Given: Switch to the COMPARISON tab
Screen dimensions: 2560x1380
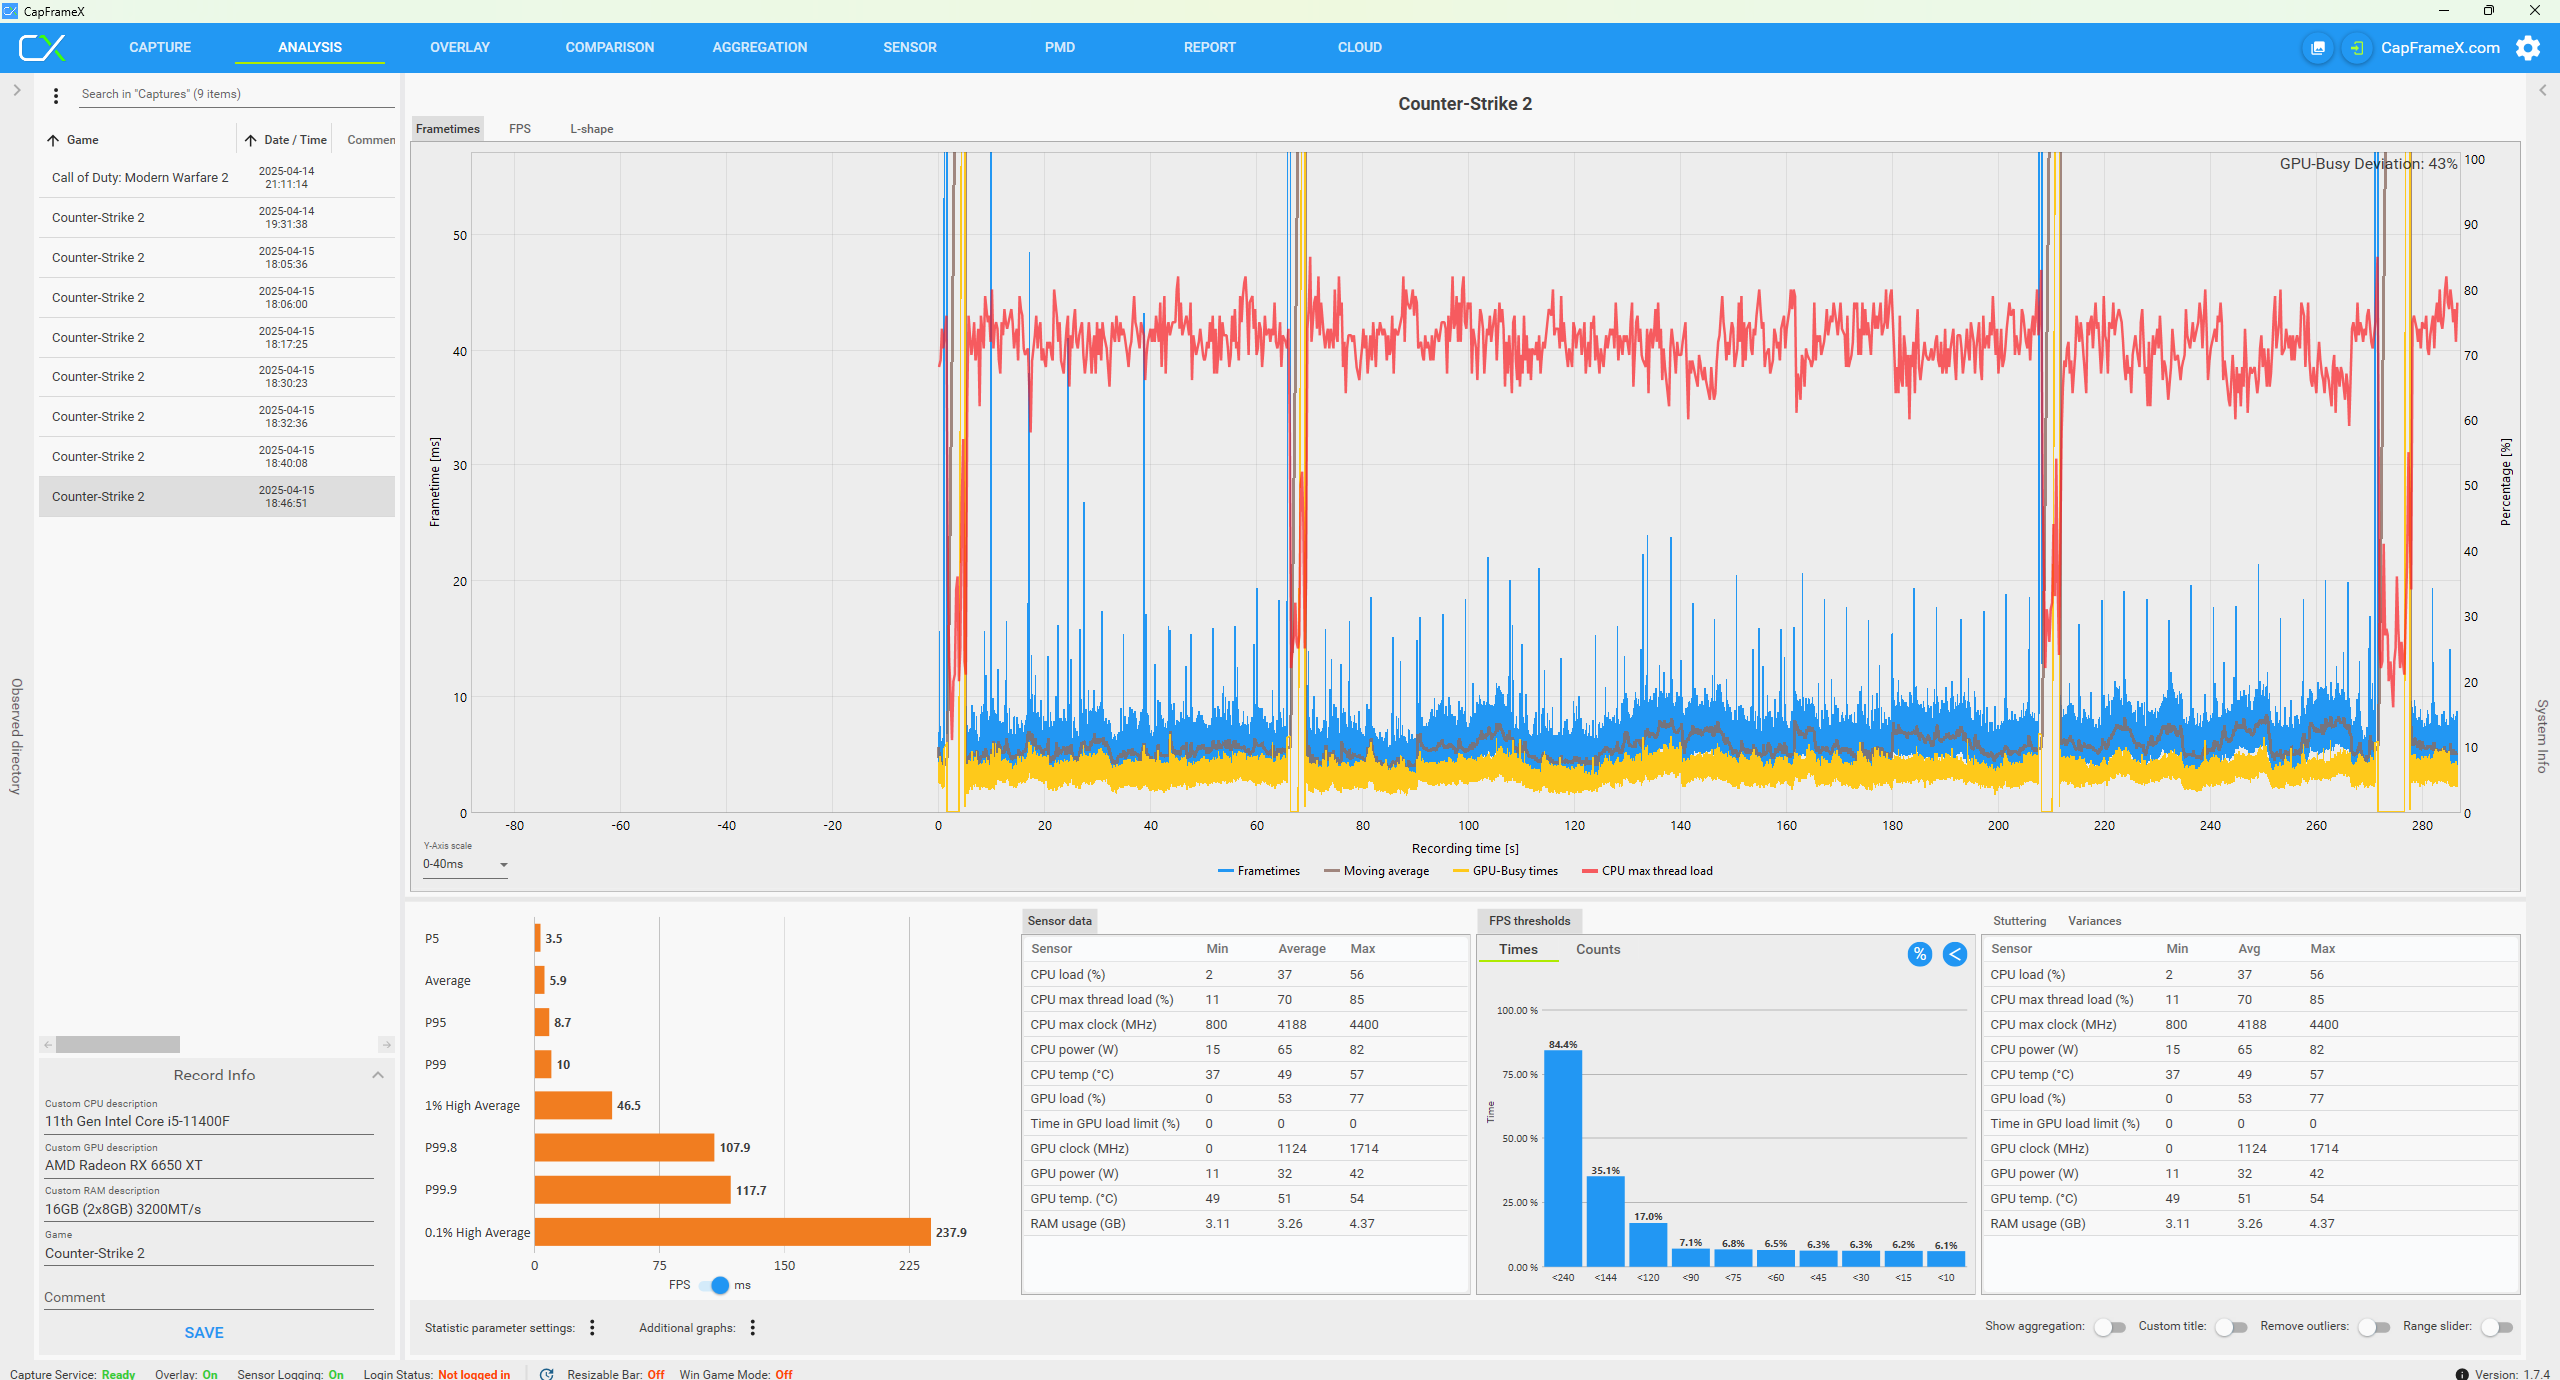Looking at the screenshot, I should tap(609, 47).
